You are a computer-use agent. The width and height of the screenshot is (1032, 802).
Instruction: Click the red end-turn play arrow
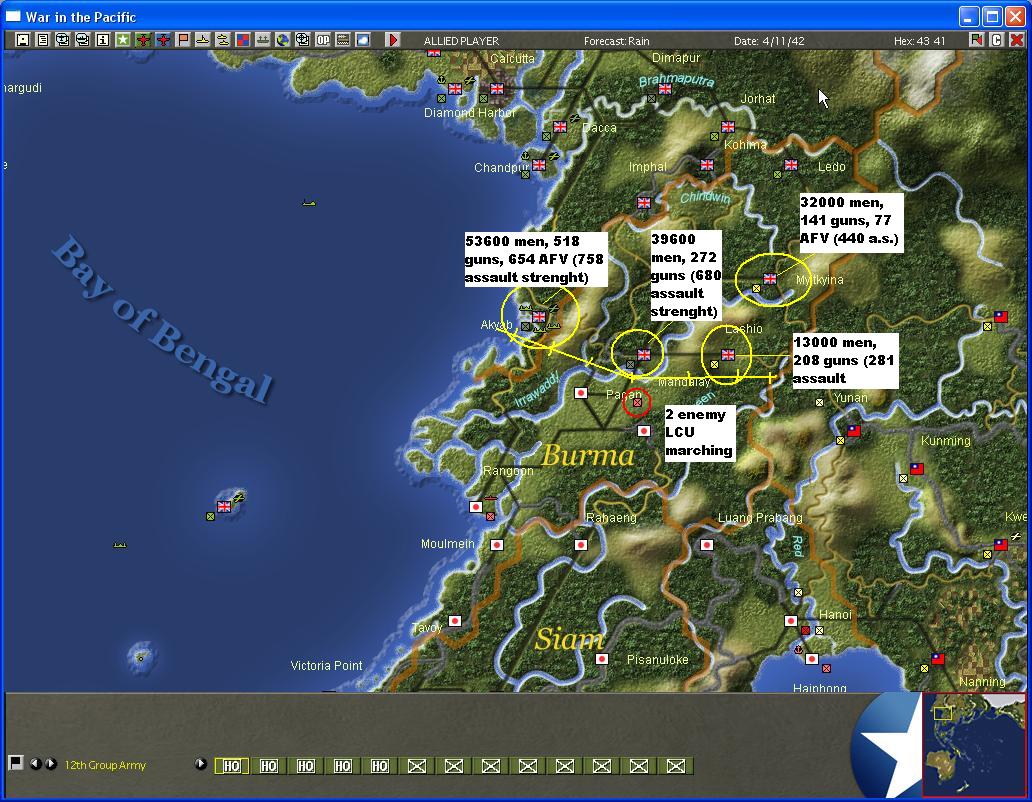[x=393, y=40]
